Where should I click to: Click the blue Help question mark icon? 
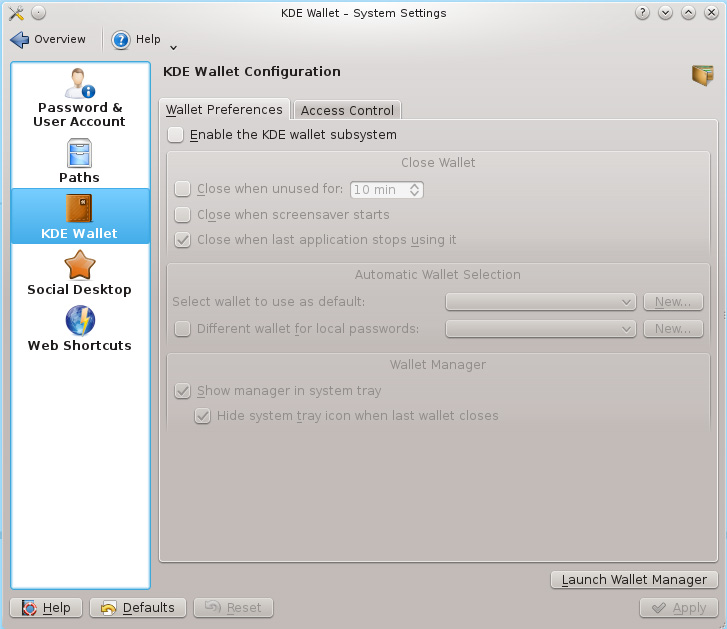tap(121, 40)
